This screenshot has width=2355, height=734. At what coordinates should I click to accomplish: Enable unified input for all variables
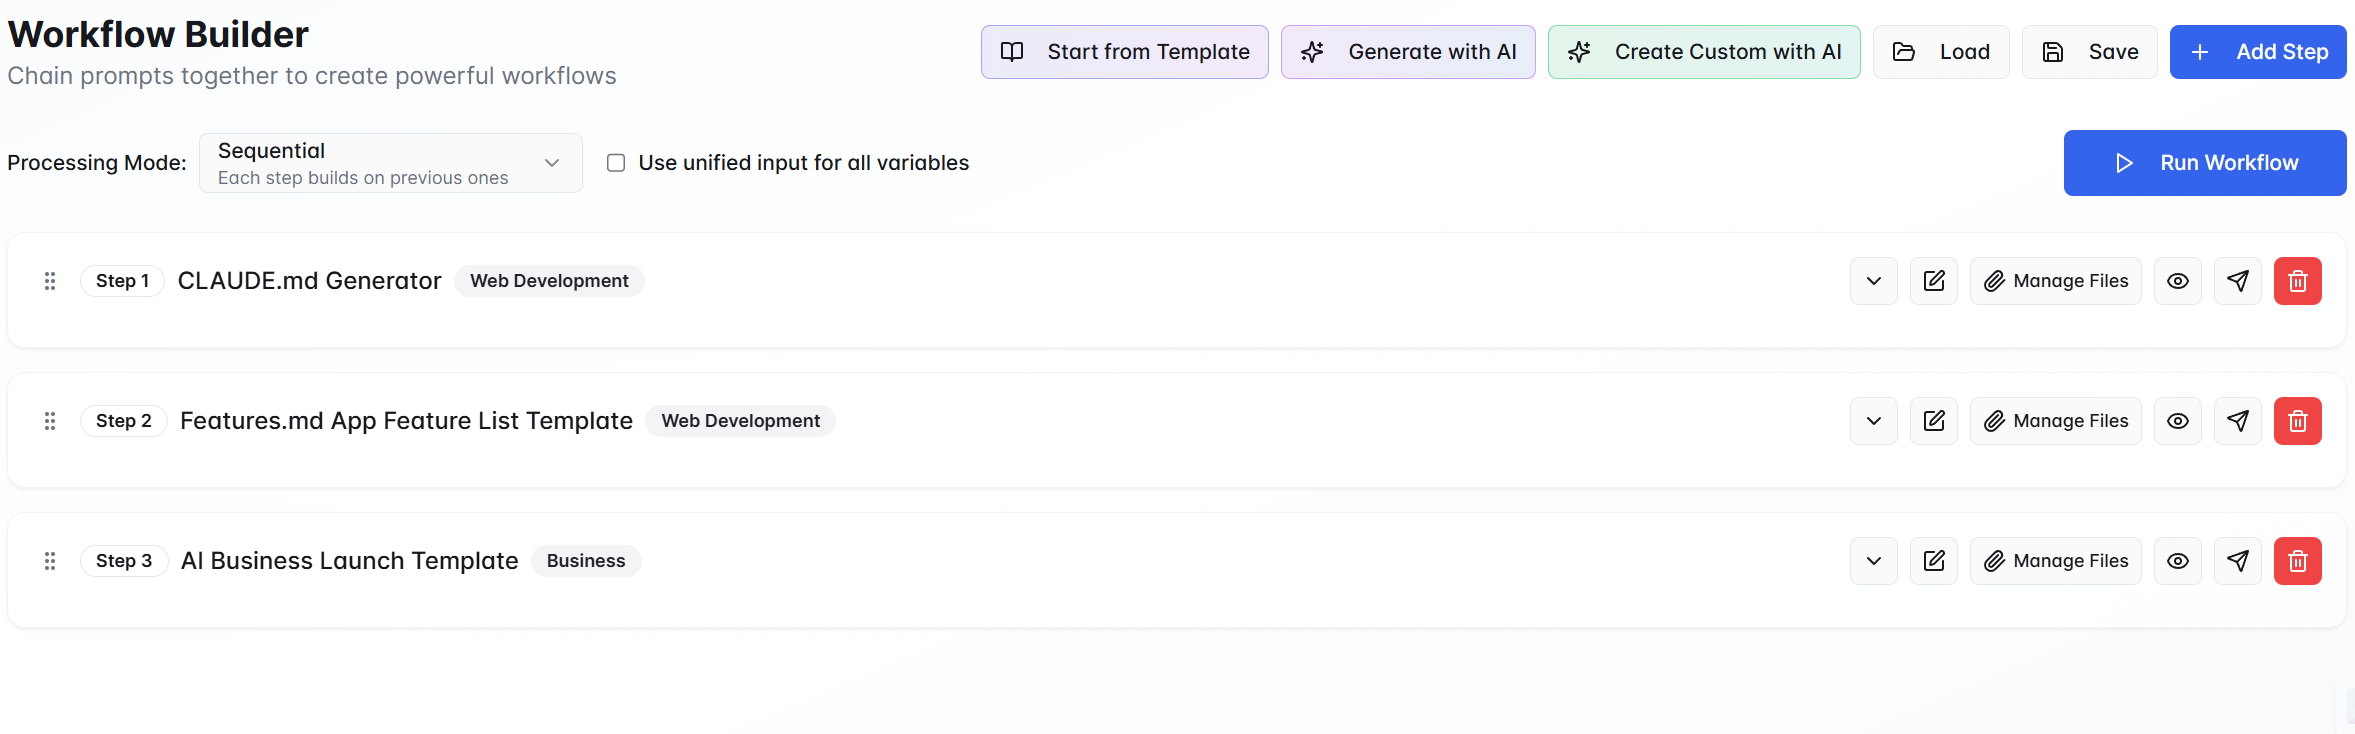tap(616, 163)
